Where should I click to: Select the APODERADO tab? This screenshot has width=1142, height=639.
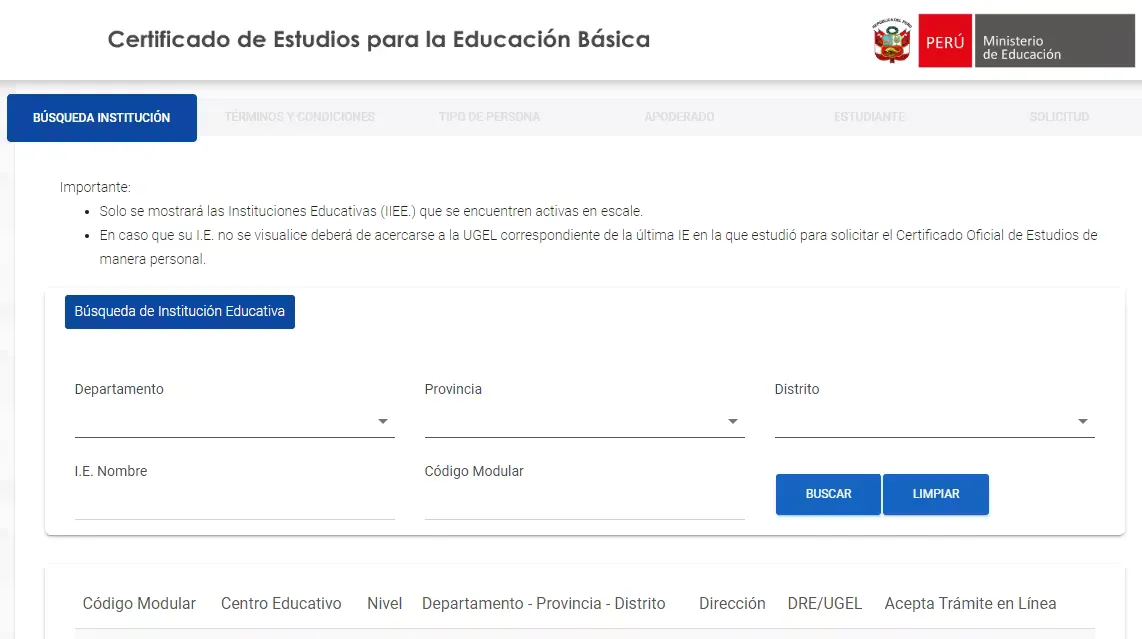pos(679,117)
